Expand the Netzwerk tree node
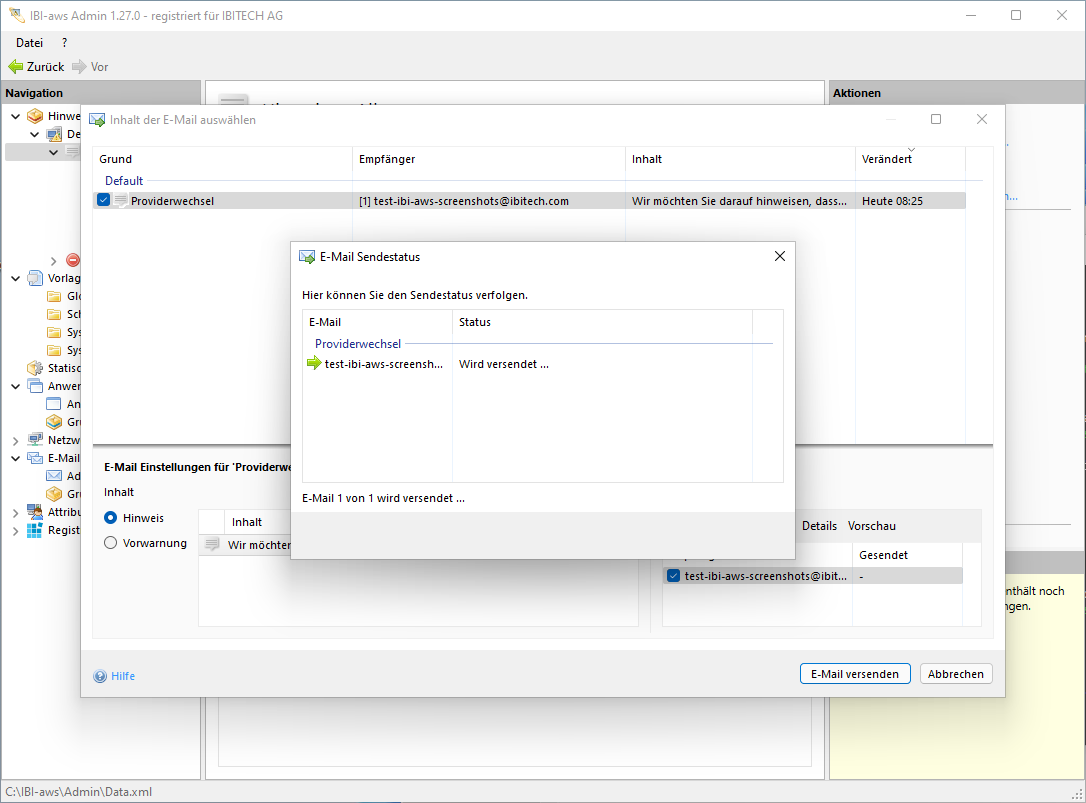 point(15,440)
